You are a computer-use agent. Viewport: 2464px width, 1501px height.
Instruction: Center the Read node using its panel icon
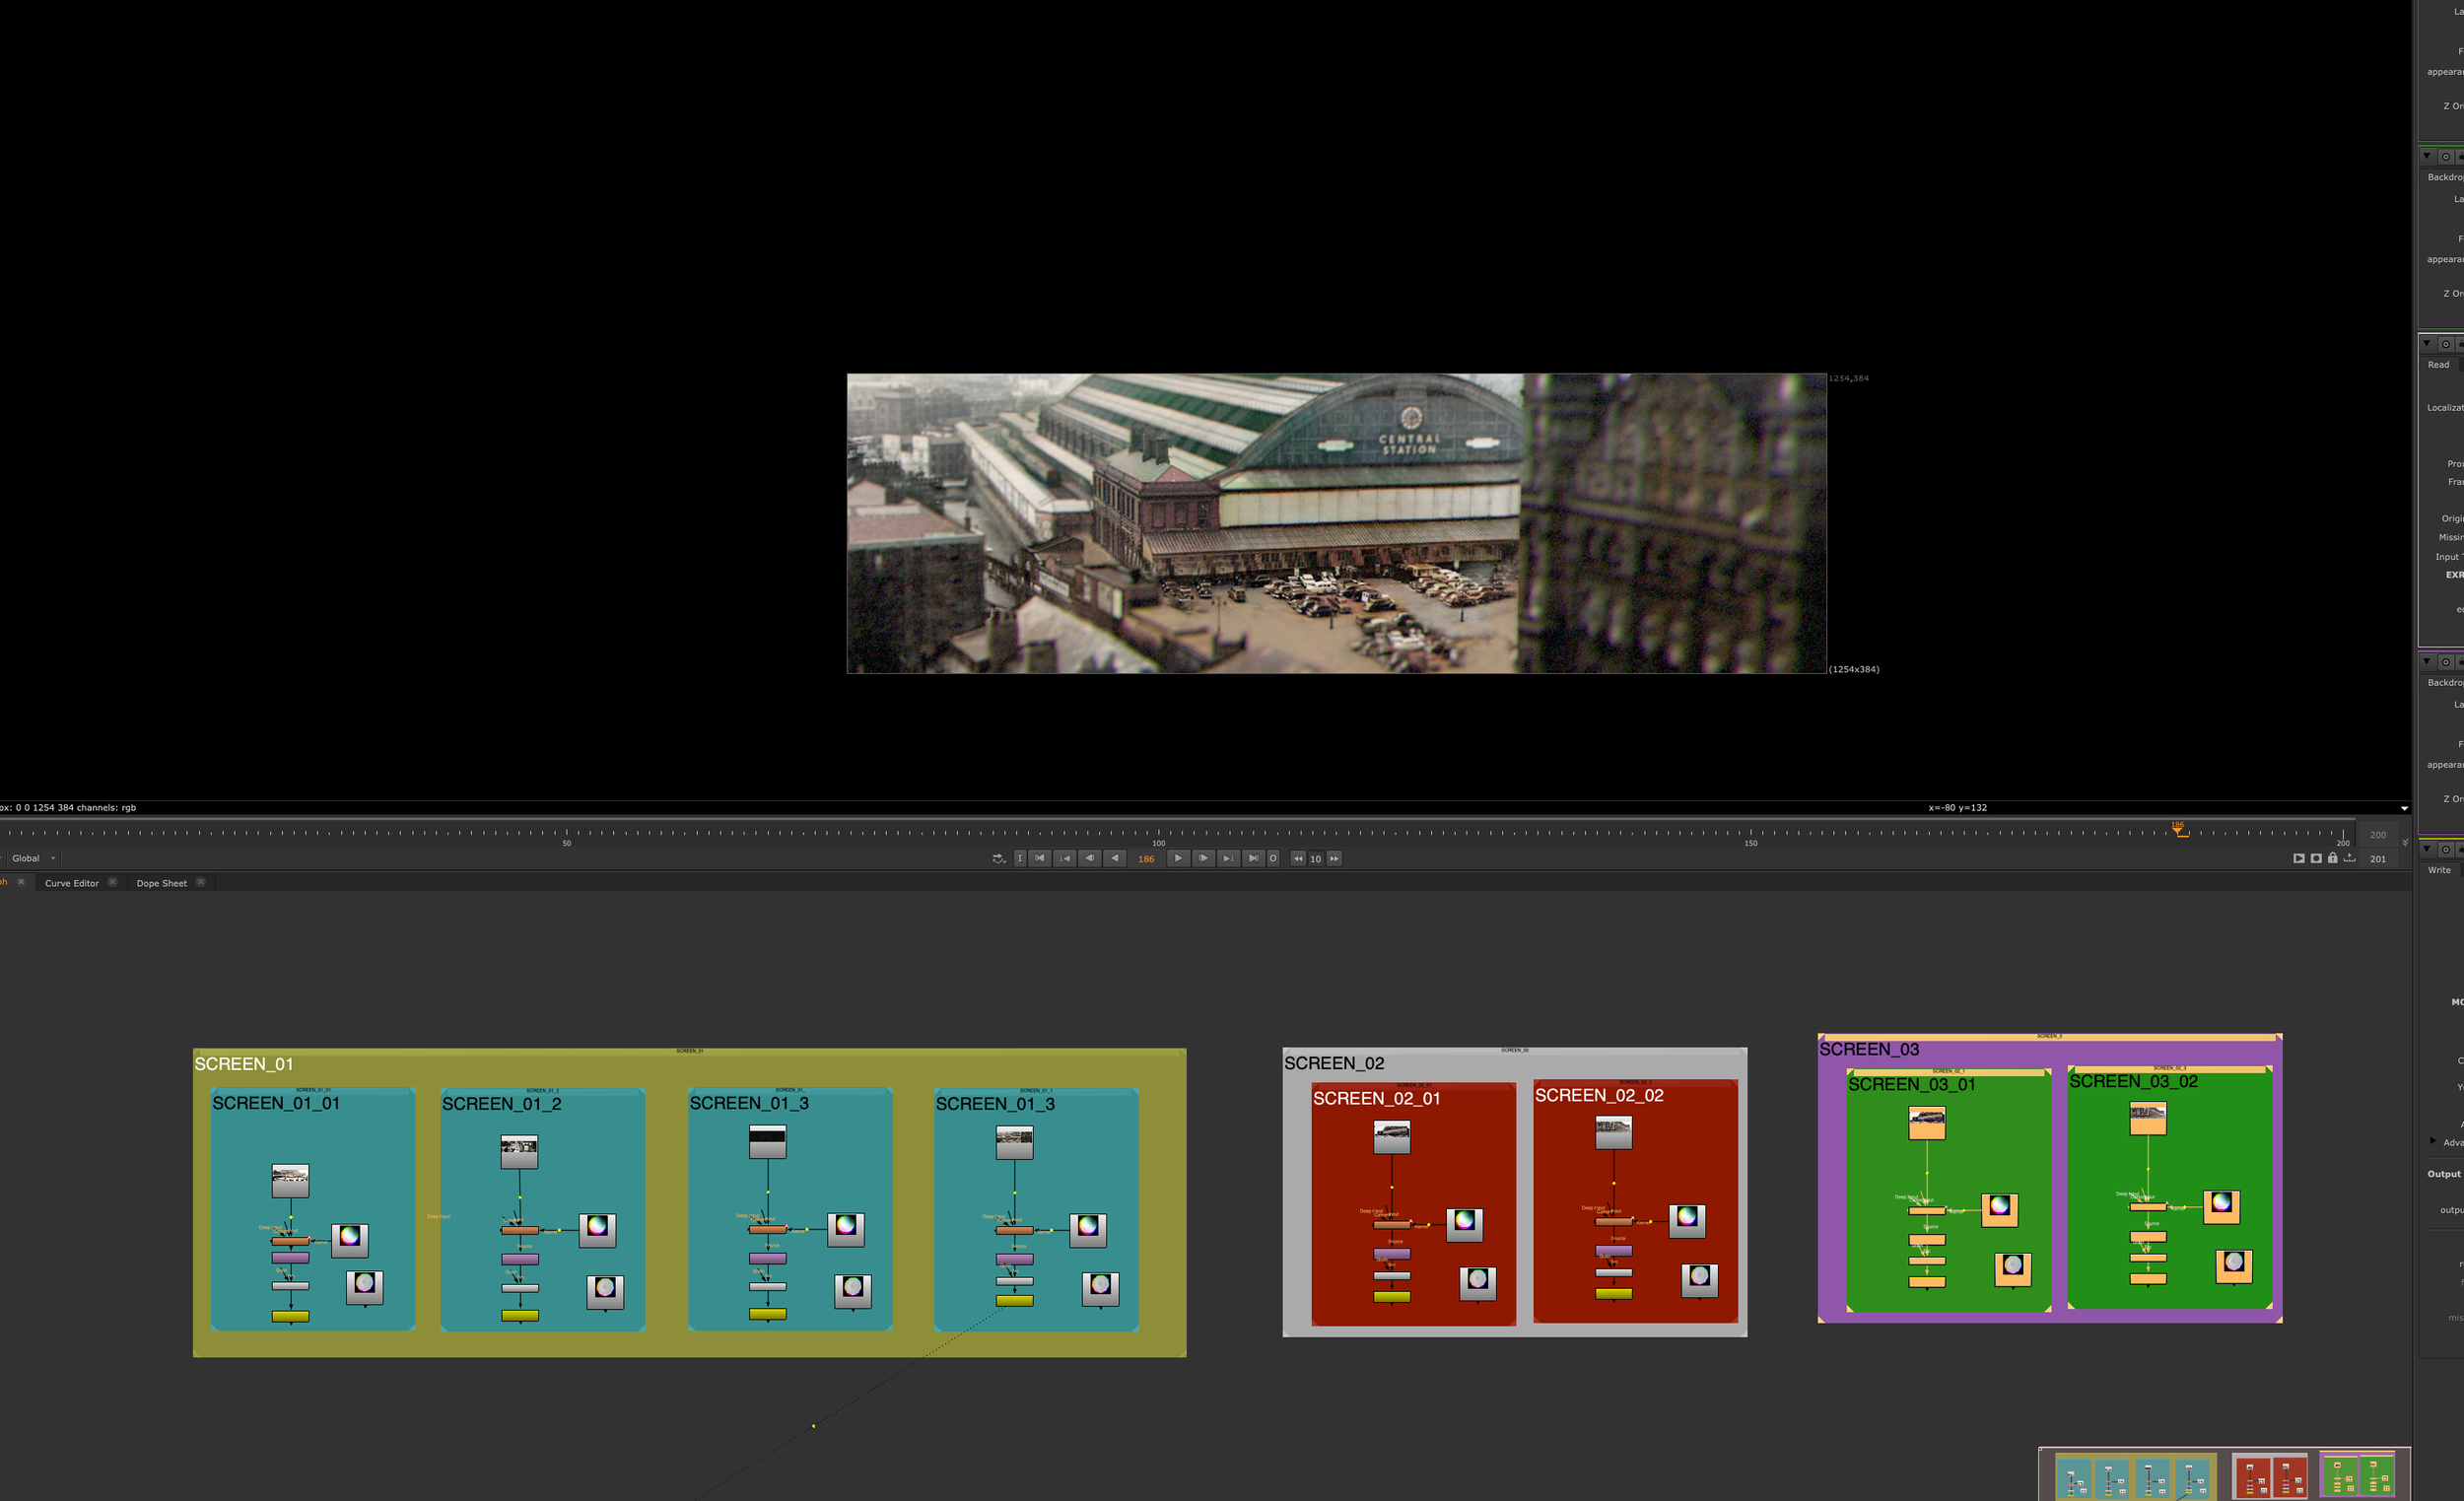[x=2446, y=344]
